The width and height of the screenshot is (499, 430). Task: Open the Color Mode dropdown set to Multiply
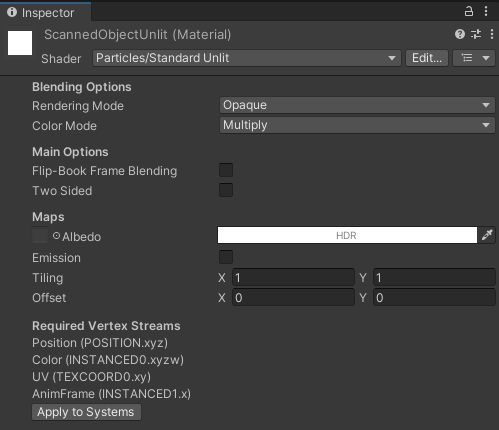point(357,125)
